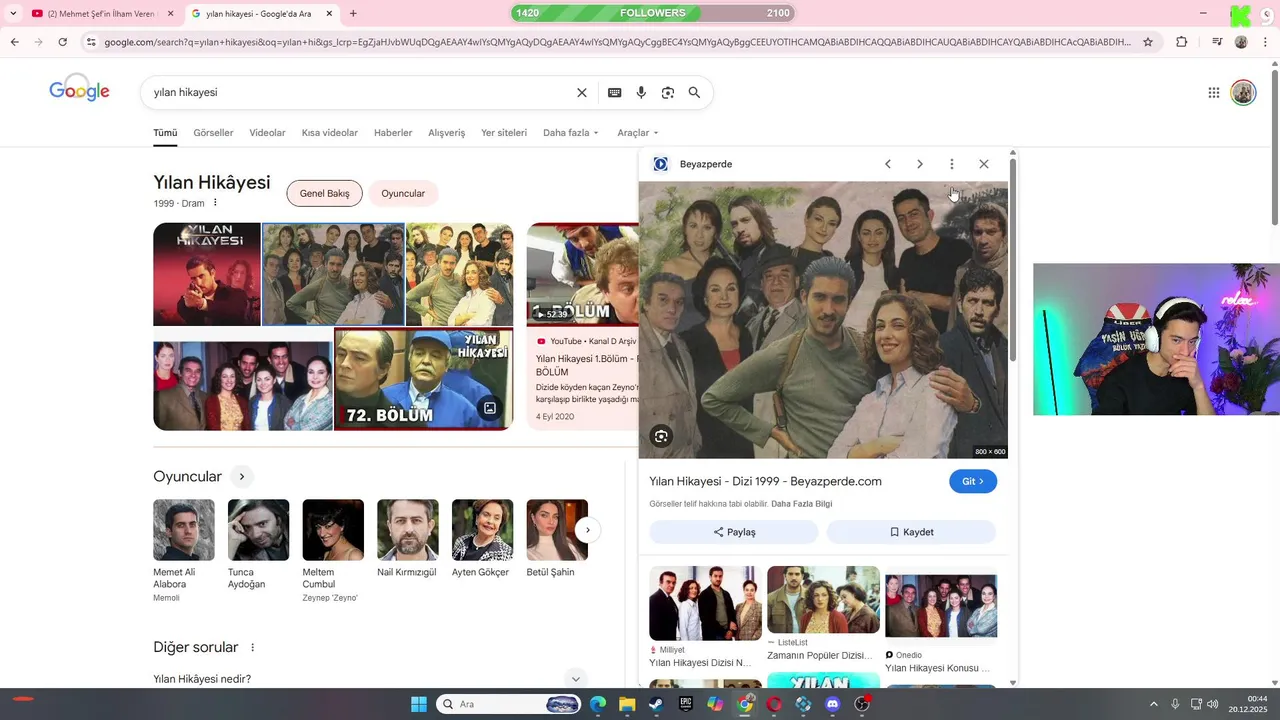Open options beside Diğer sorular heading

click(x=252, y=648)
